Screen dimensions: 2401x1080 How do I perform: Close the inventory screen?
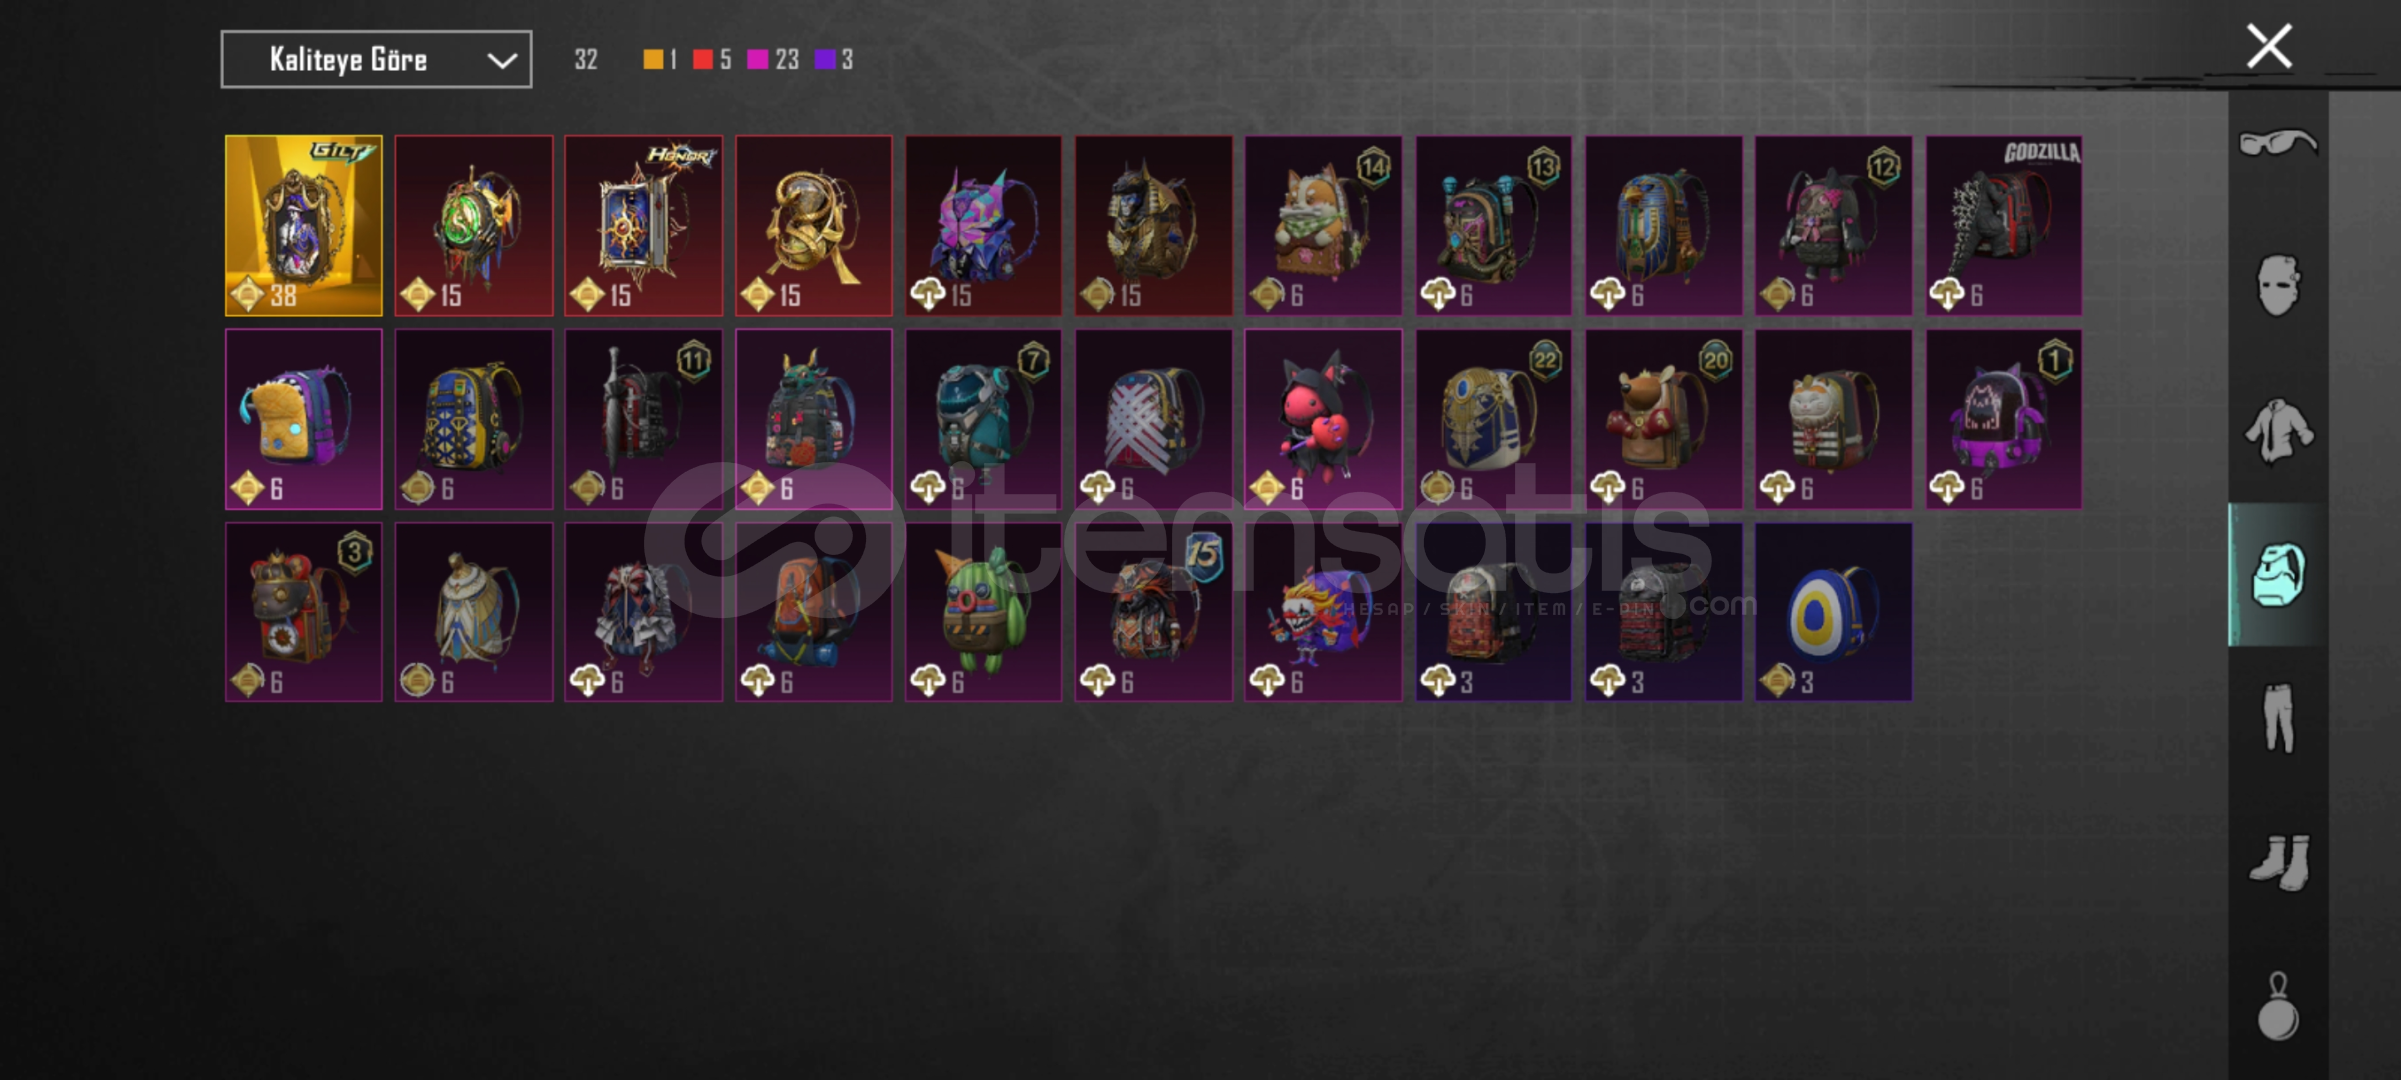[x=2269, y=46]
